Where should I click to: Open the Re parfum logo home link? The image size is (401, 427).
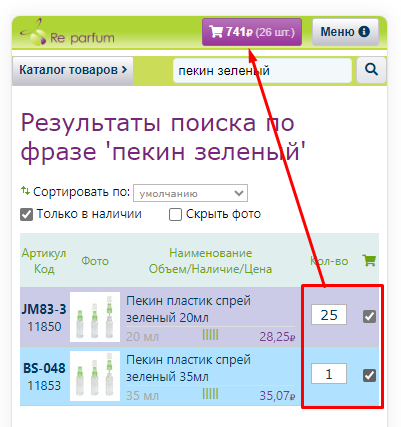click(x=67, y=33)
